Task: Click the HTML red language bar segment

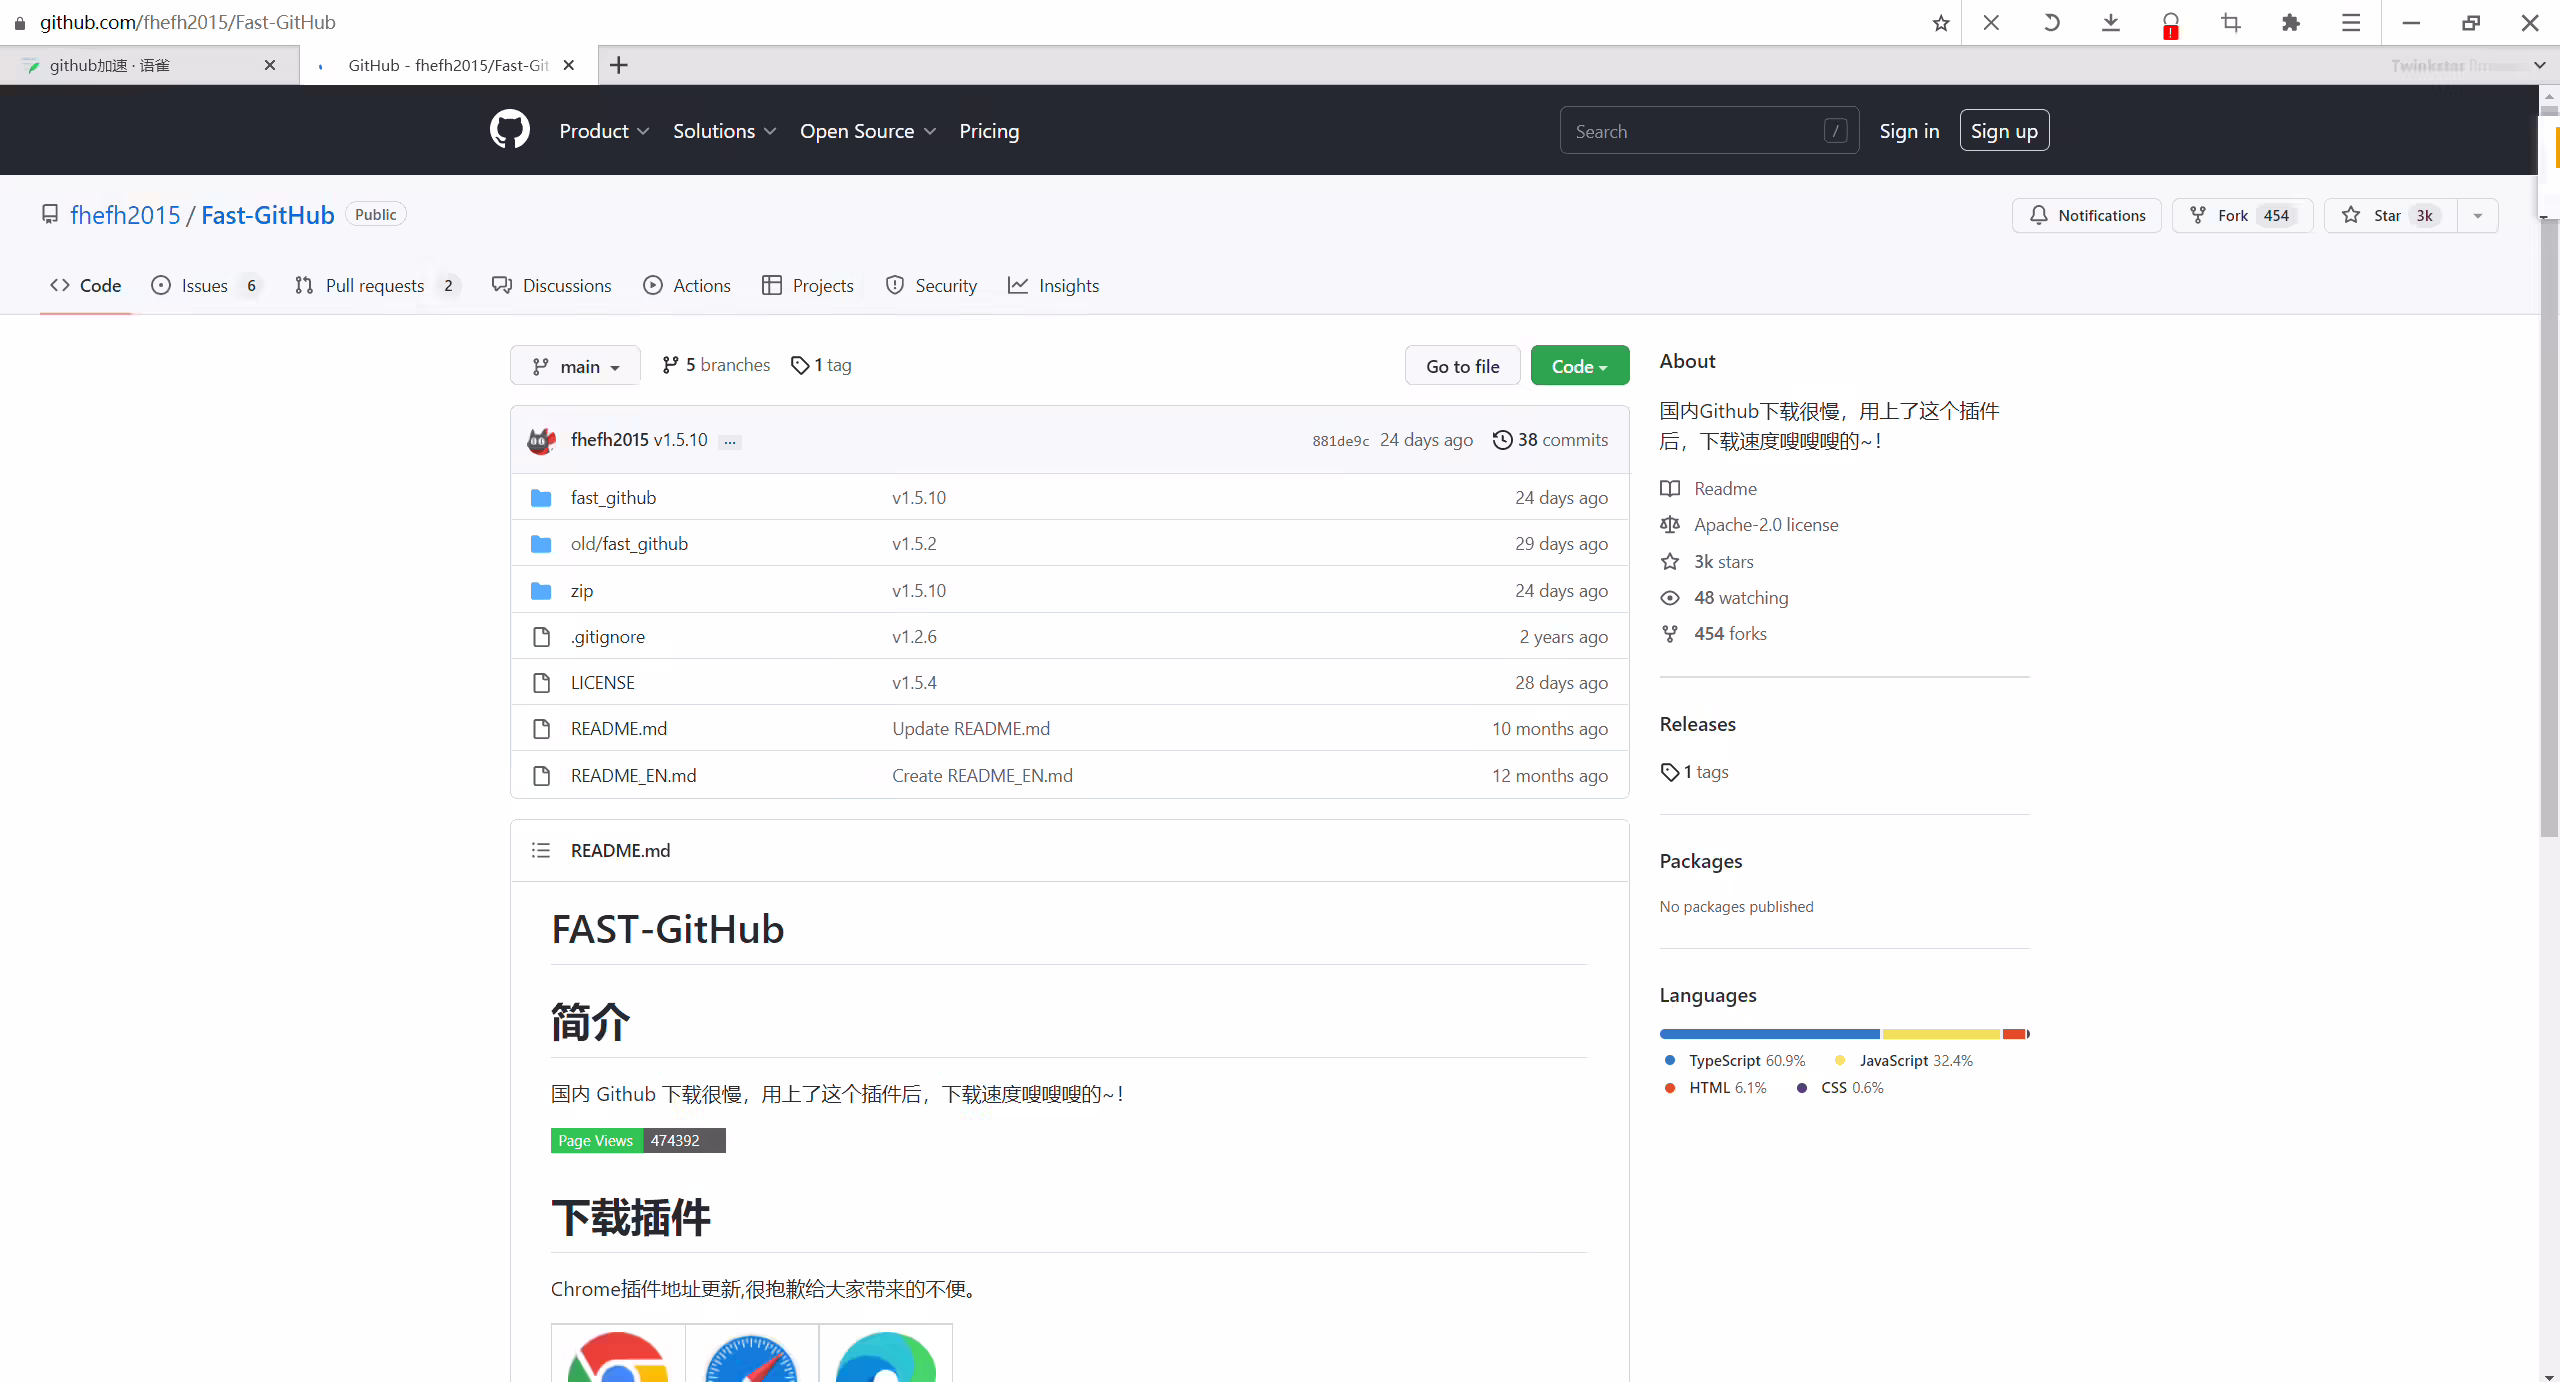Action: [x=2014, y=1034]
